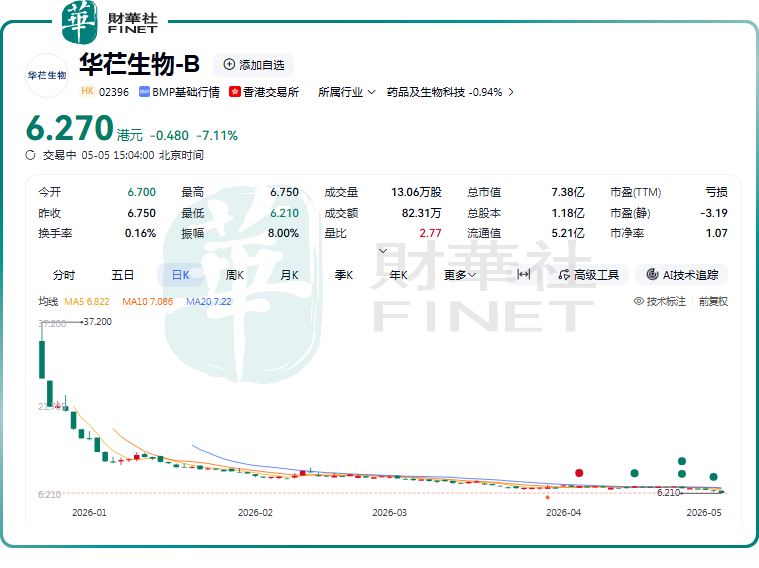Select the 日K chart tab
The image size is (759, 568).
tap(181, 275)
